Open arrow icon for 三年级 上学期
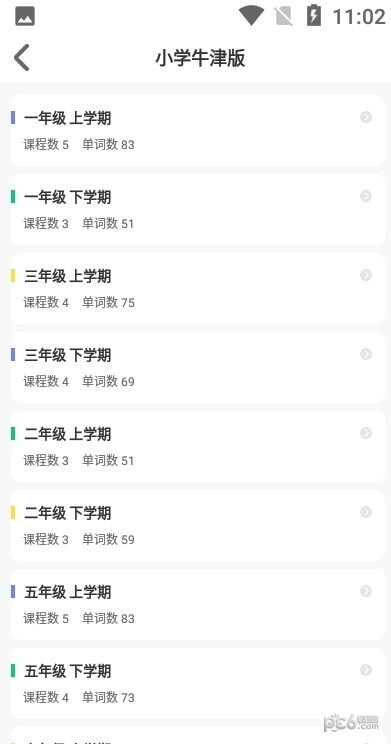The height and width of the screenshot is (744, 391). click(x=366, y=275)
